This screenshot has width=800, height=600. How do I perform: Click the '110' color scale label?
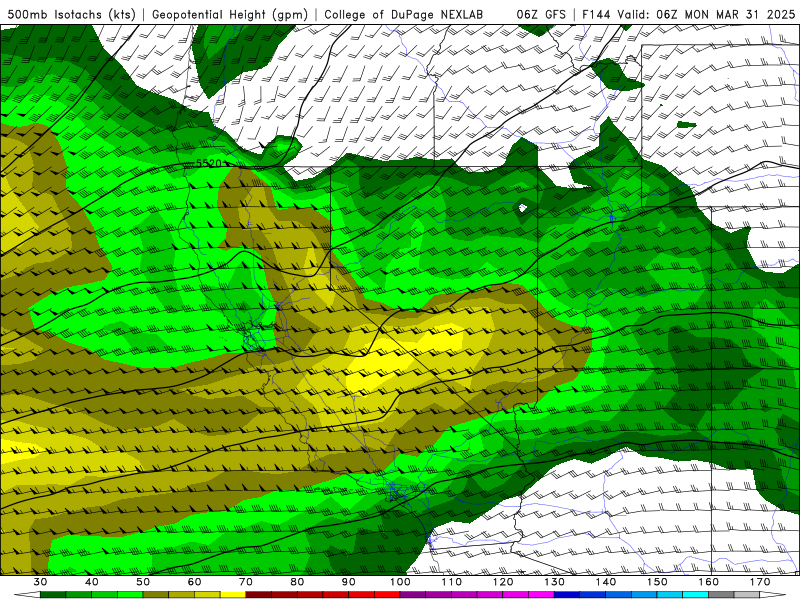452,582
